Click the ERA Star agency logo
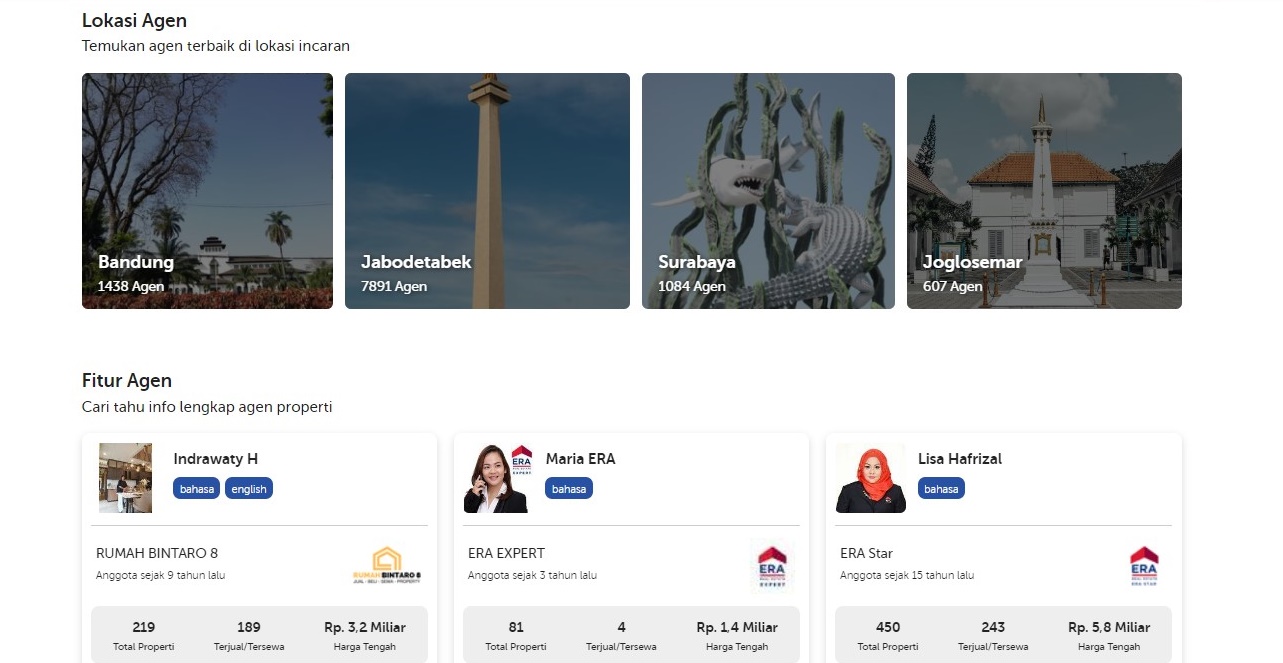The image size is (1283, 663). pyautogui.click(x=1143, y=565)
